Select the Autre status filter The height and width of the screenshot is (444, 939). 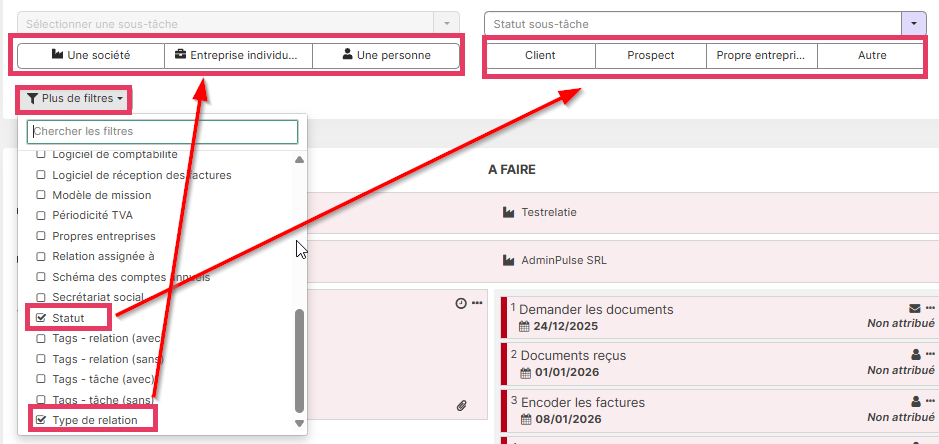coord(871,56)
